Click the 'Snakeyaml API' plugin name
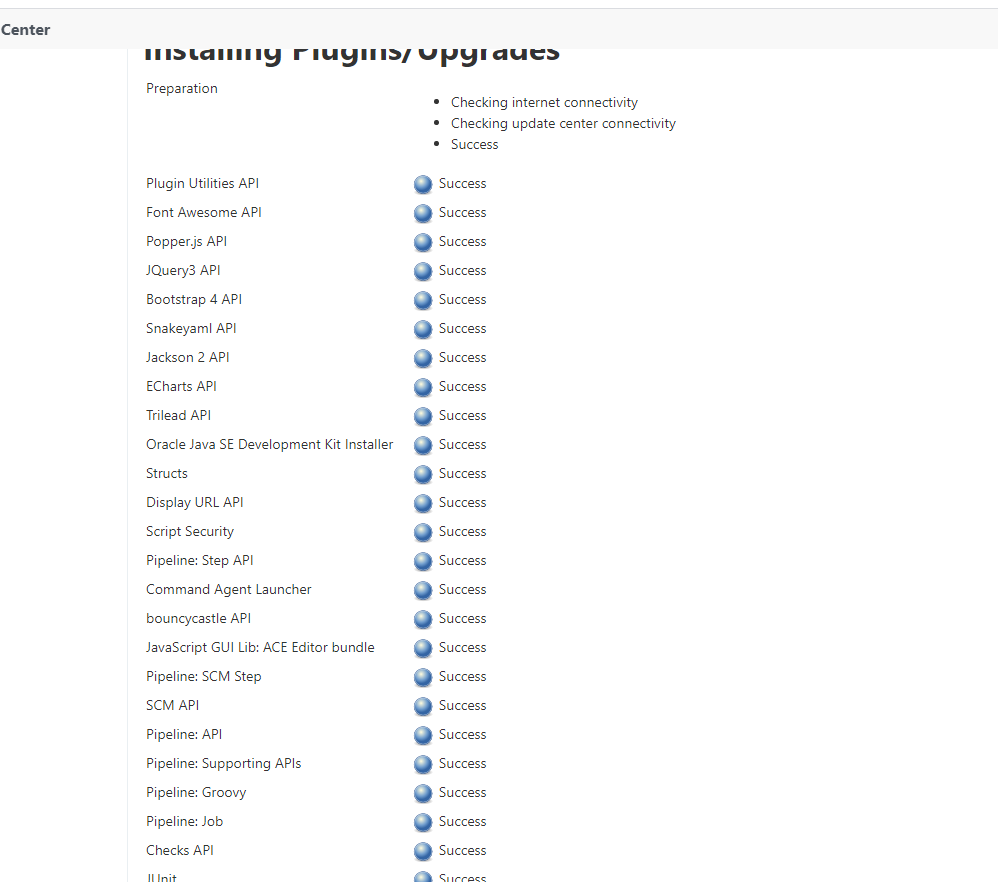Image resolution: width=998 pixels, height=882 pixels. pyautogui.click(x=191, y=328)
